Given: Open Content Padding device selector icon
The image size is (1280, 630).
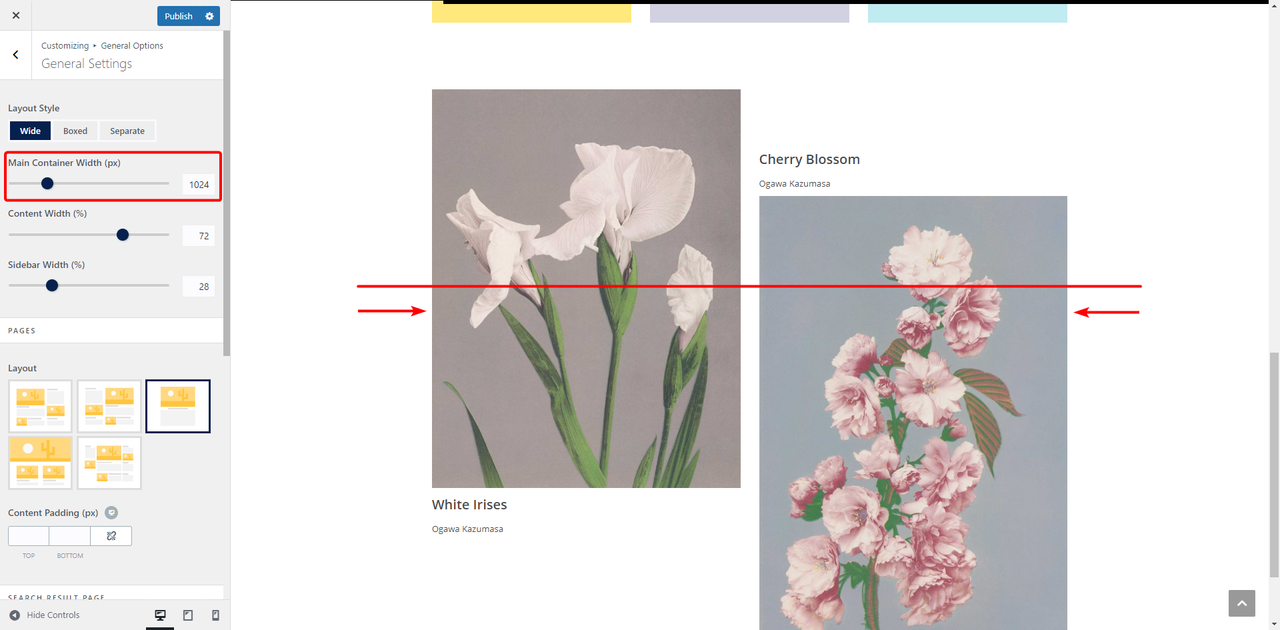Looking at the screenshot, I should 111,513.
